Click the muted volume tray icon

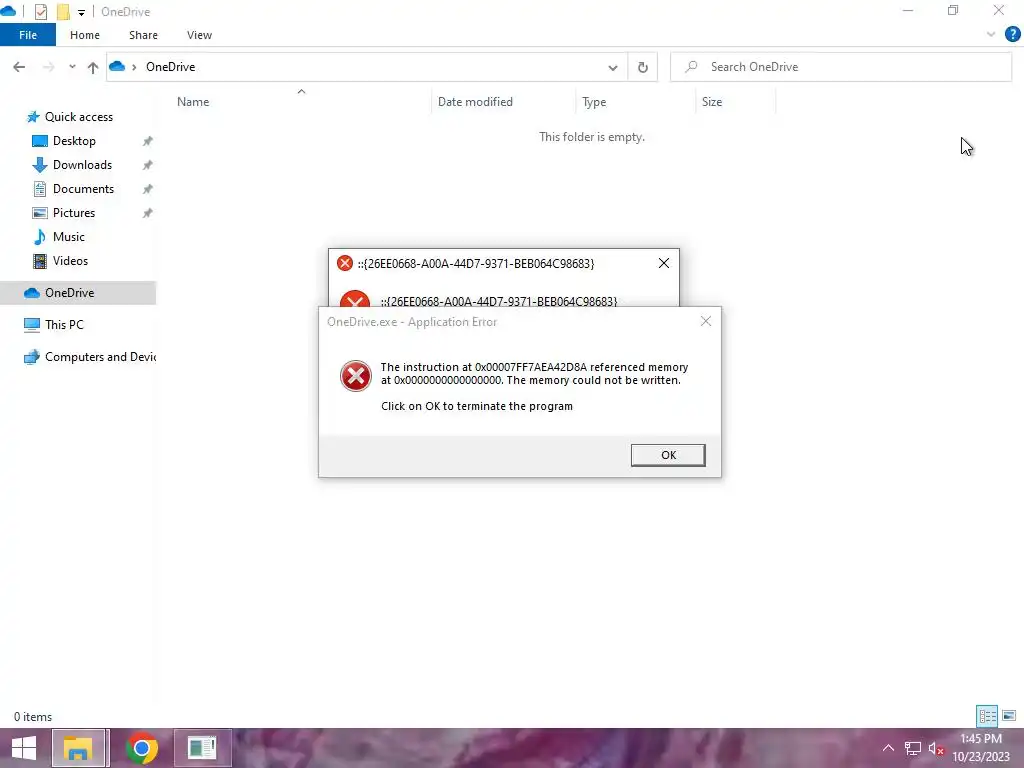936,748
